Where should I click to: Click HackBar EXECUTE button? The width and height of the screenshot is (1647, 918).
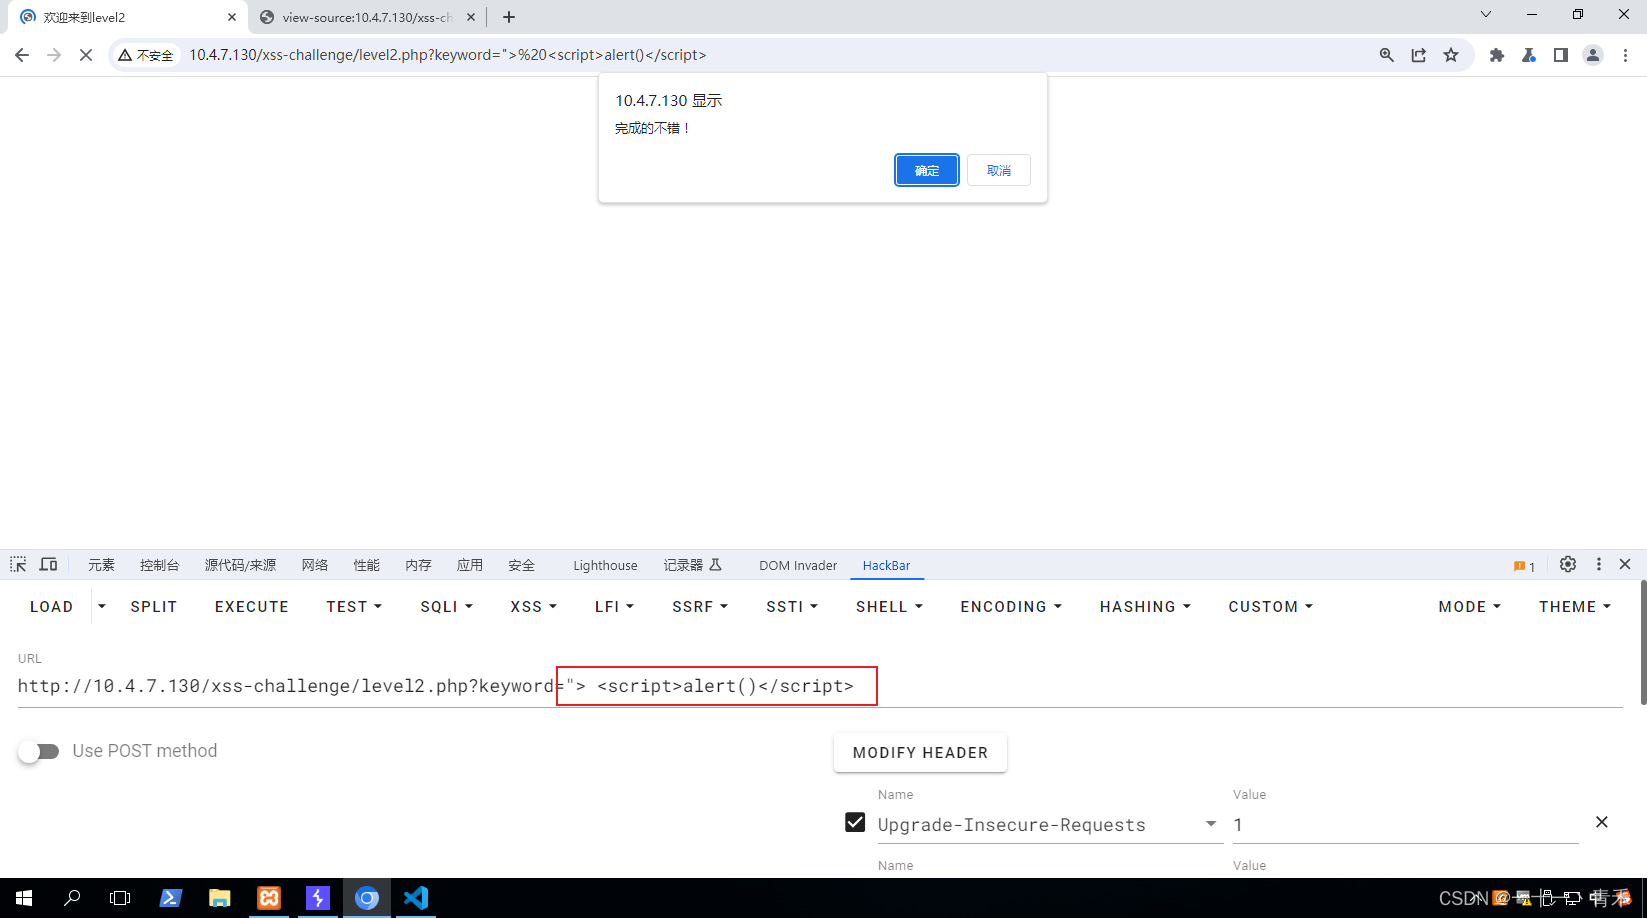(x=252, y=607)
